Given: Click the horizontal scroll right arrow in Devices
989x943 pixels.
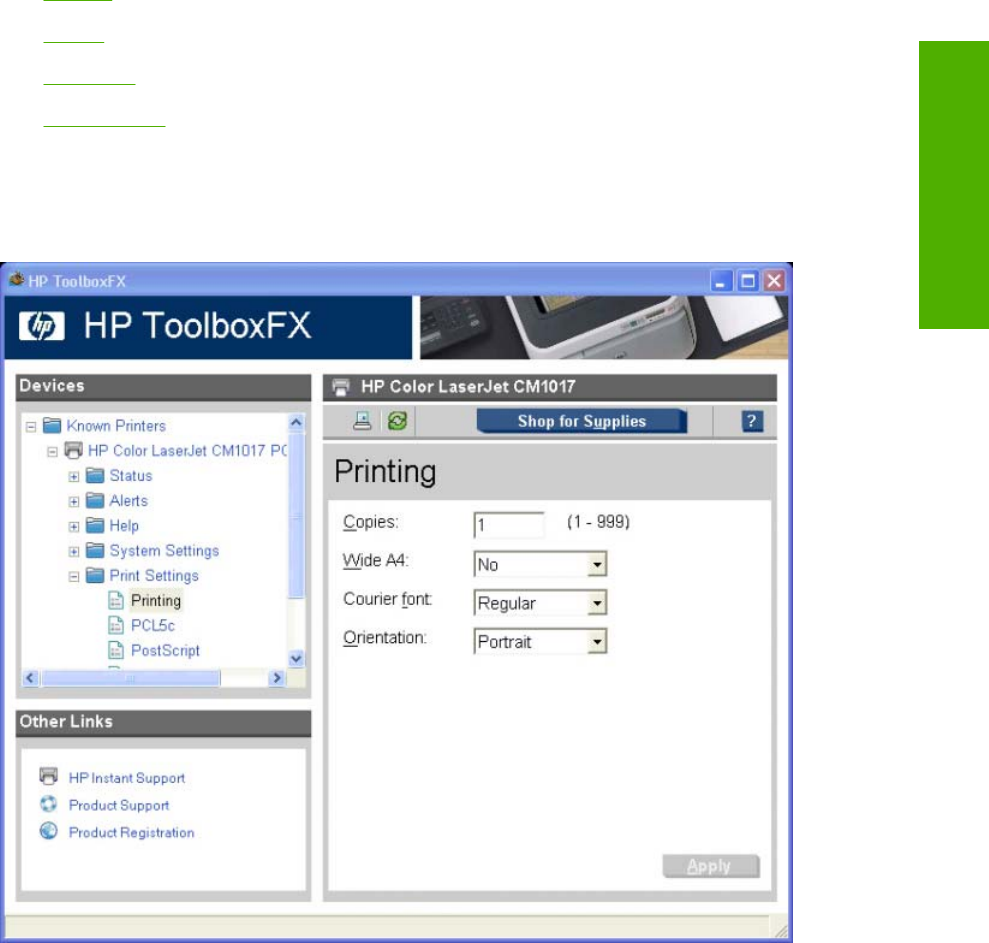Looking at the screenshot, I should 276,678.
